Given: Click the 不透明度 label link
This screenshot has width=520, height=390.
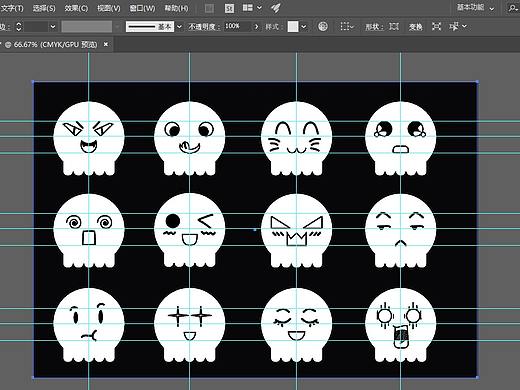Looking at the screenshot, I should click(x=204, y=27).
